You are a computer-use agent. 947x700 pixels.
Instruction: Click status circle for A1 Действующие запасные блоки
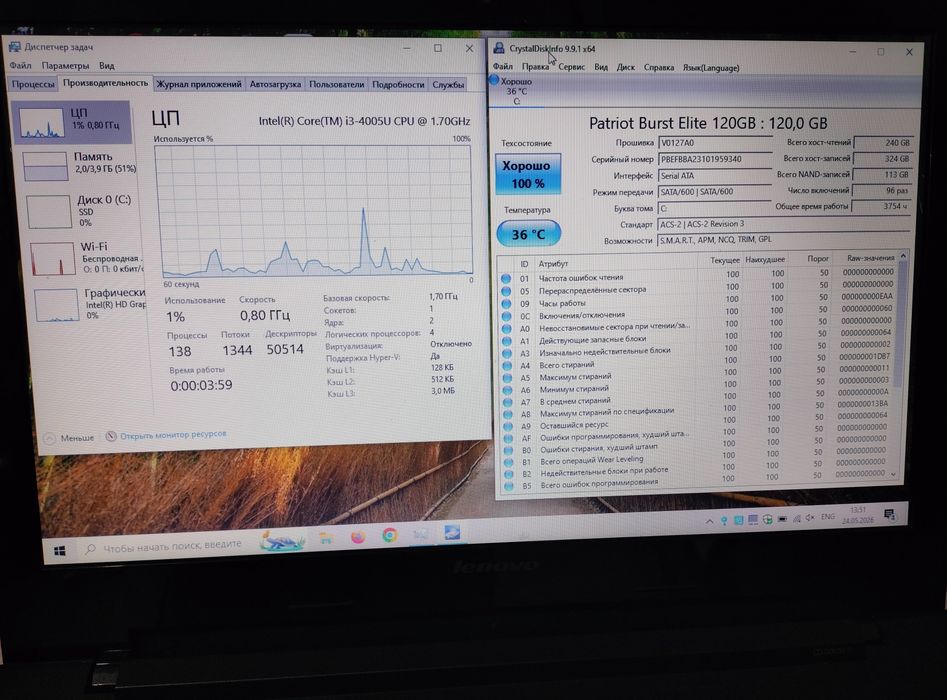point(507,341)
